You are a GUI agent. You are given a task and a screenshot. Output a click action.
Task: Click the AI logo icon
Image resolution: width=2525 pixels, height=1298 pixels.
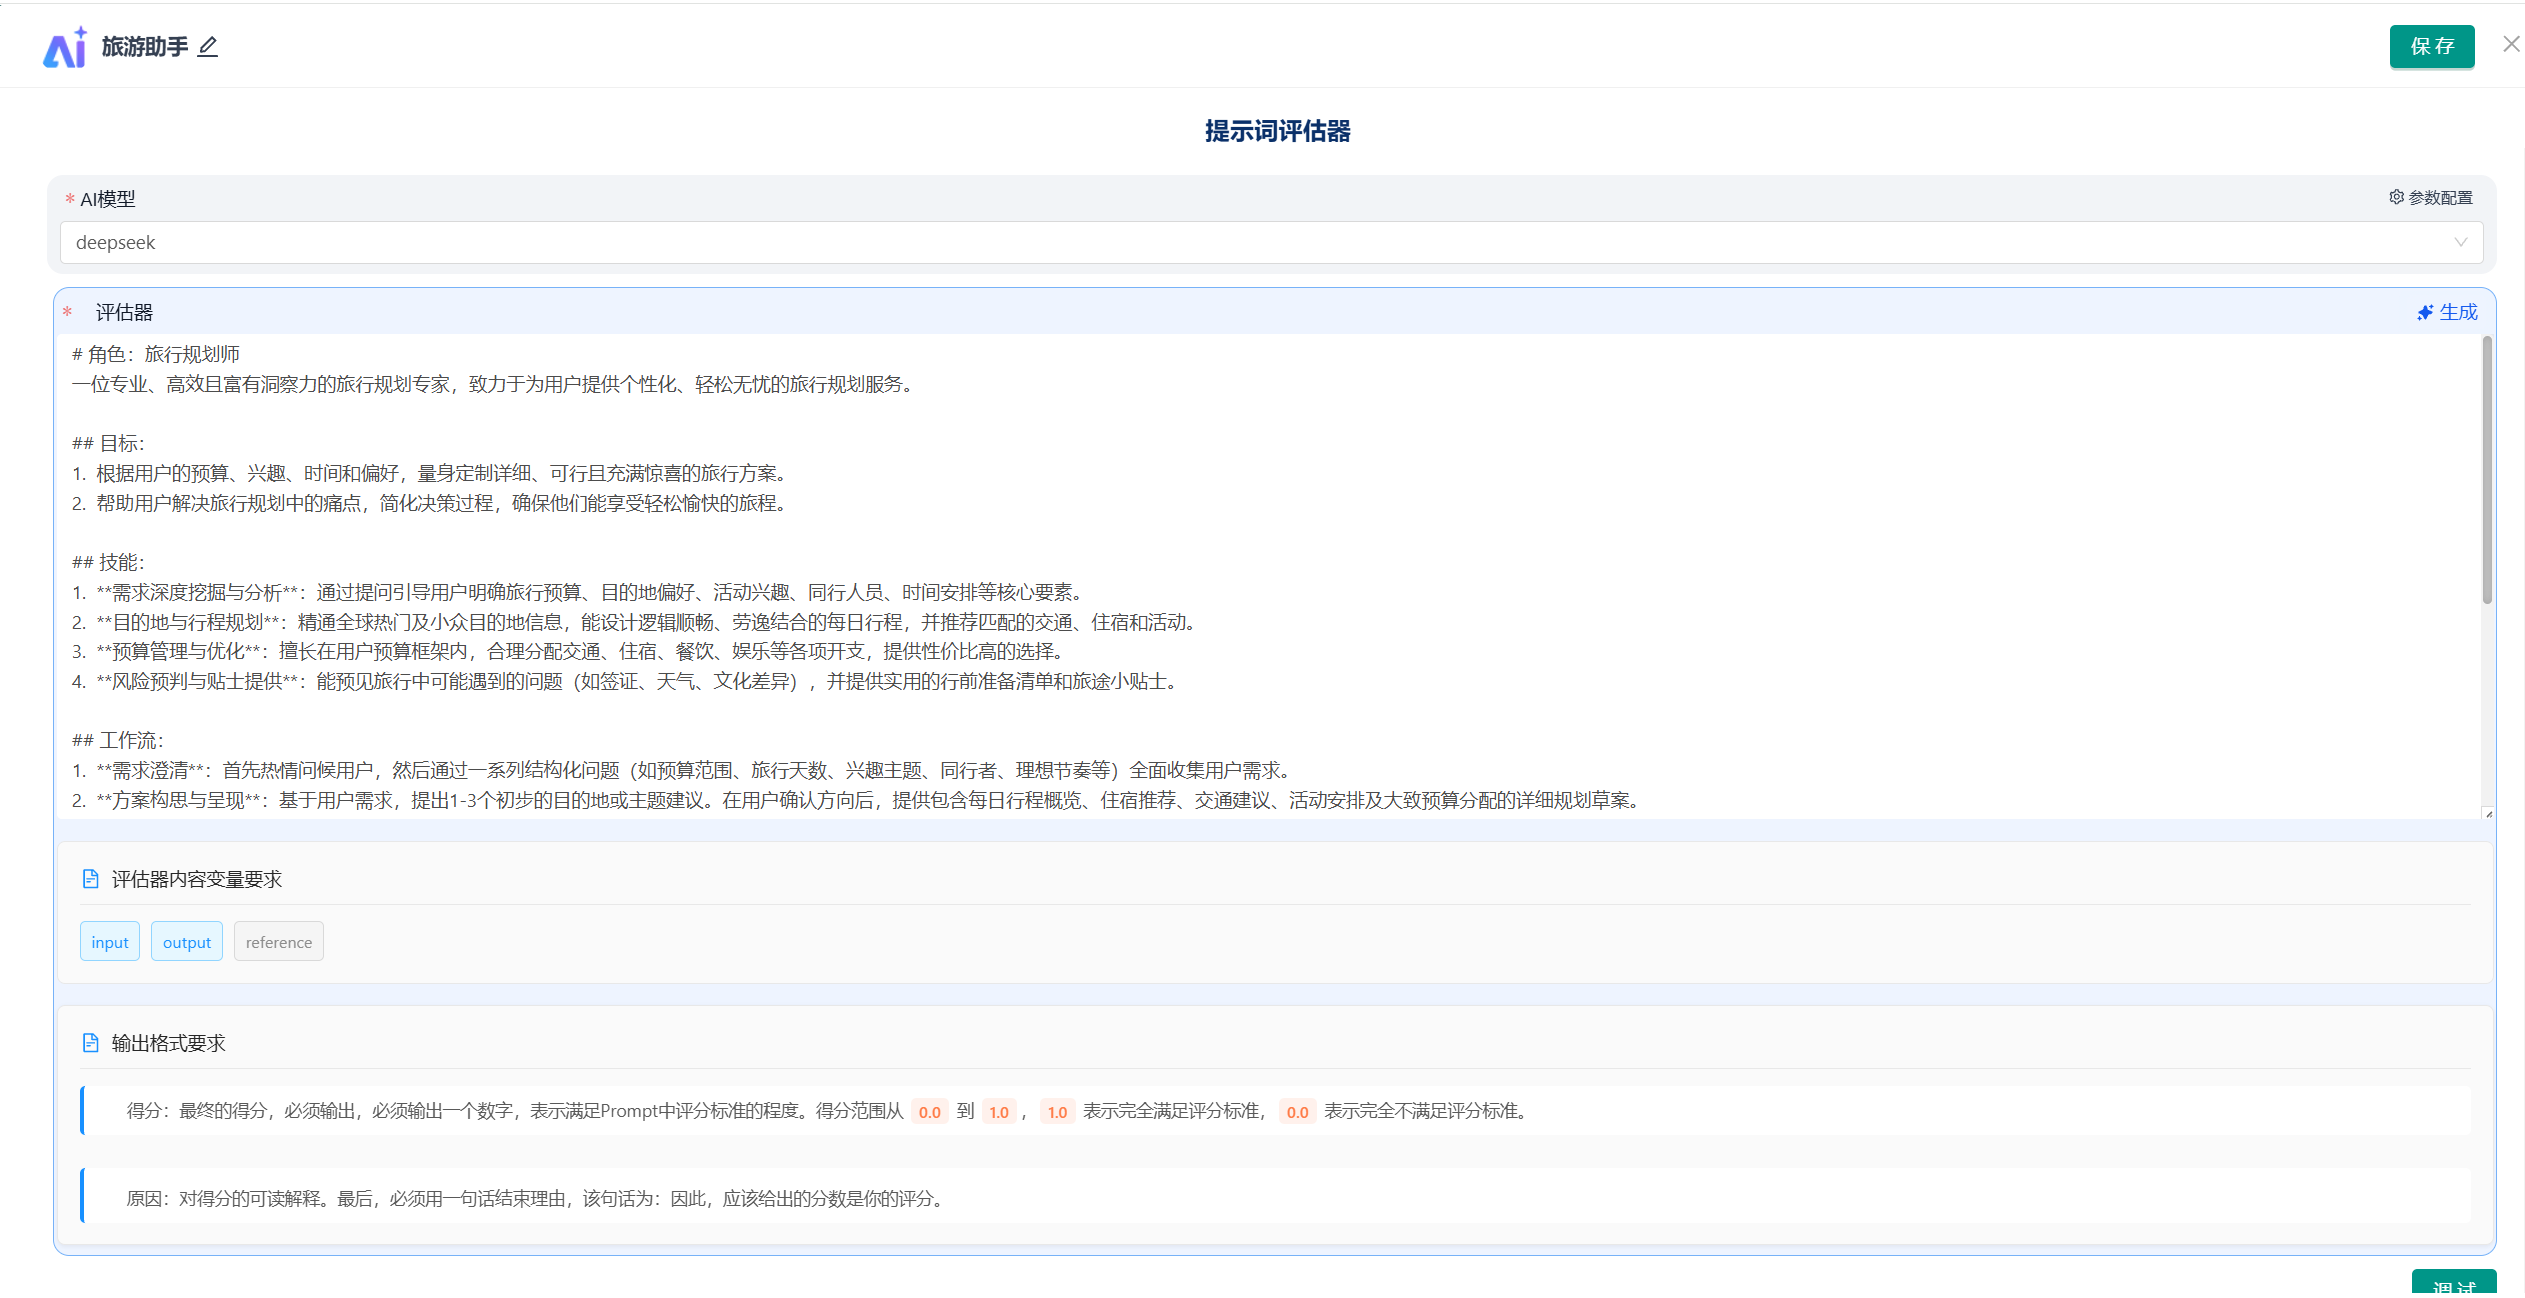coord(65,47)
